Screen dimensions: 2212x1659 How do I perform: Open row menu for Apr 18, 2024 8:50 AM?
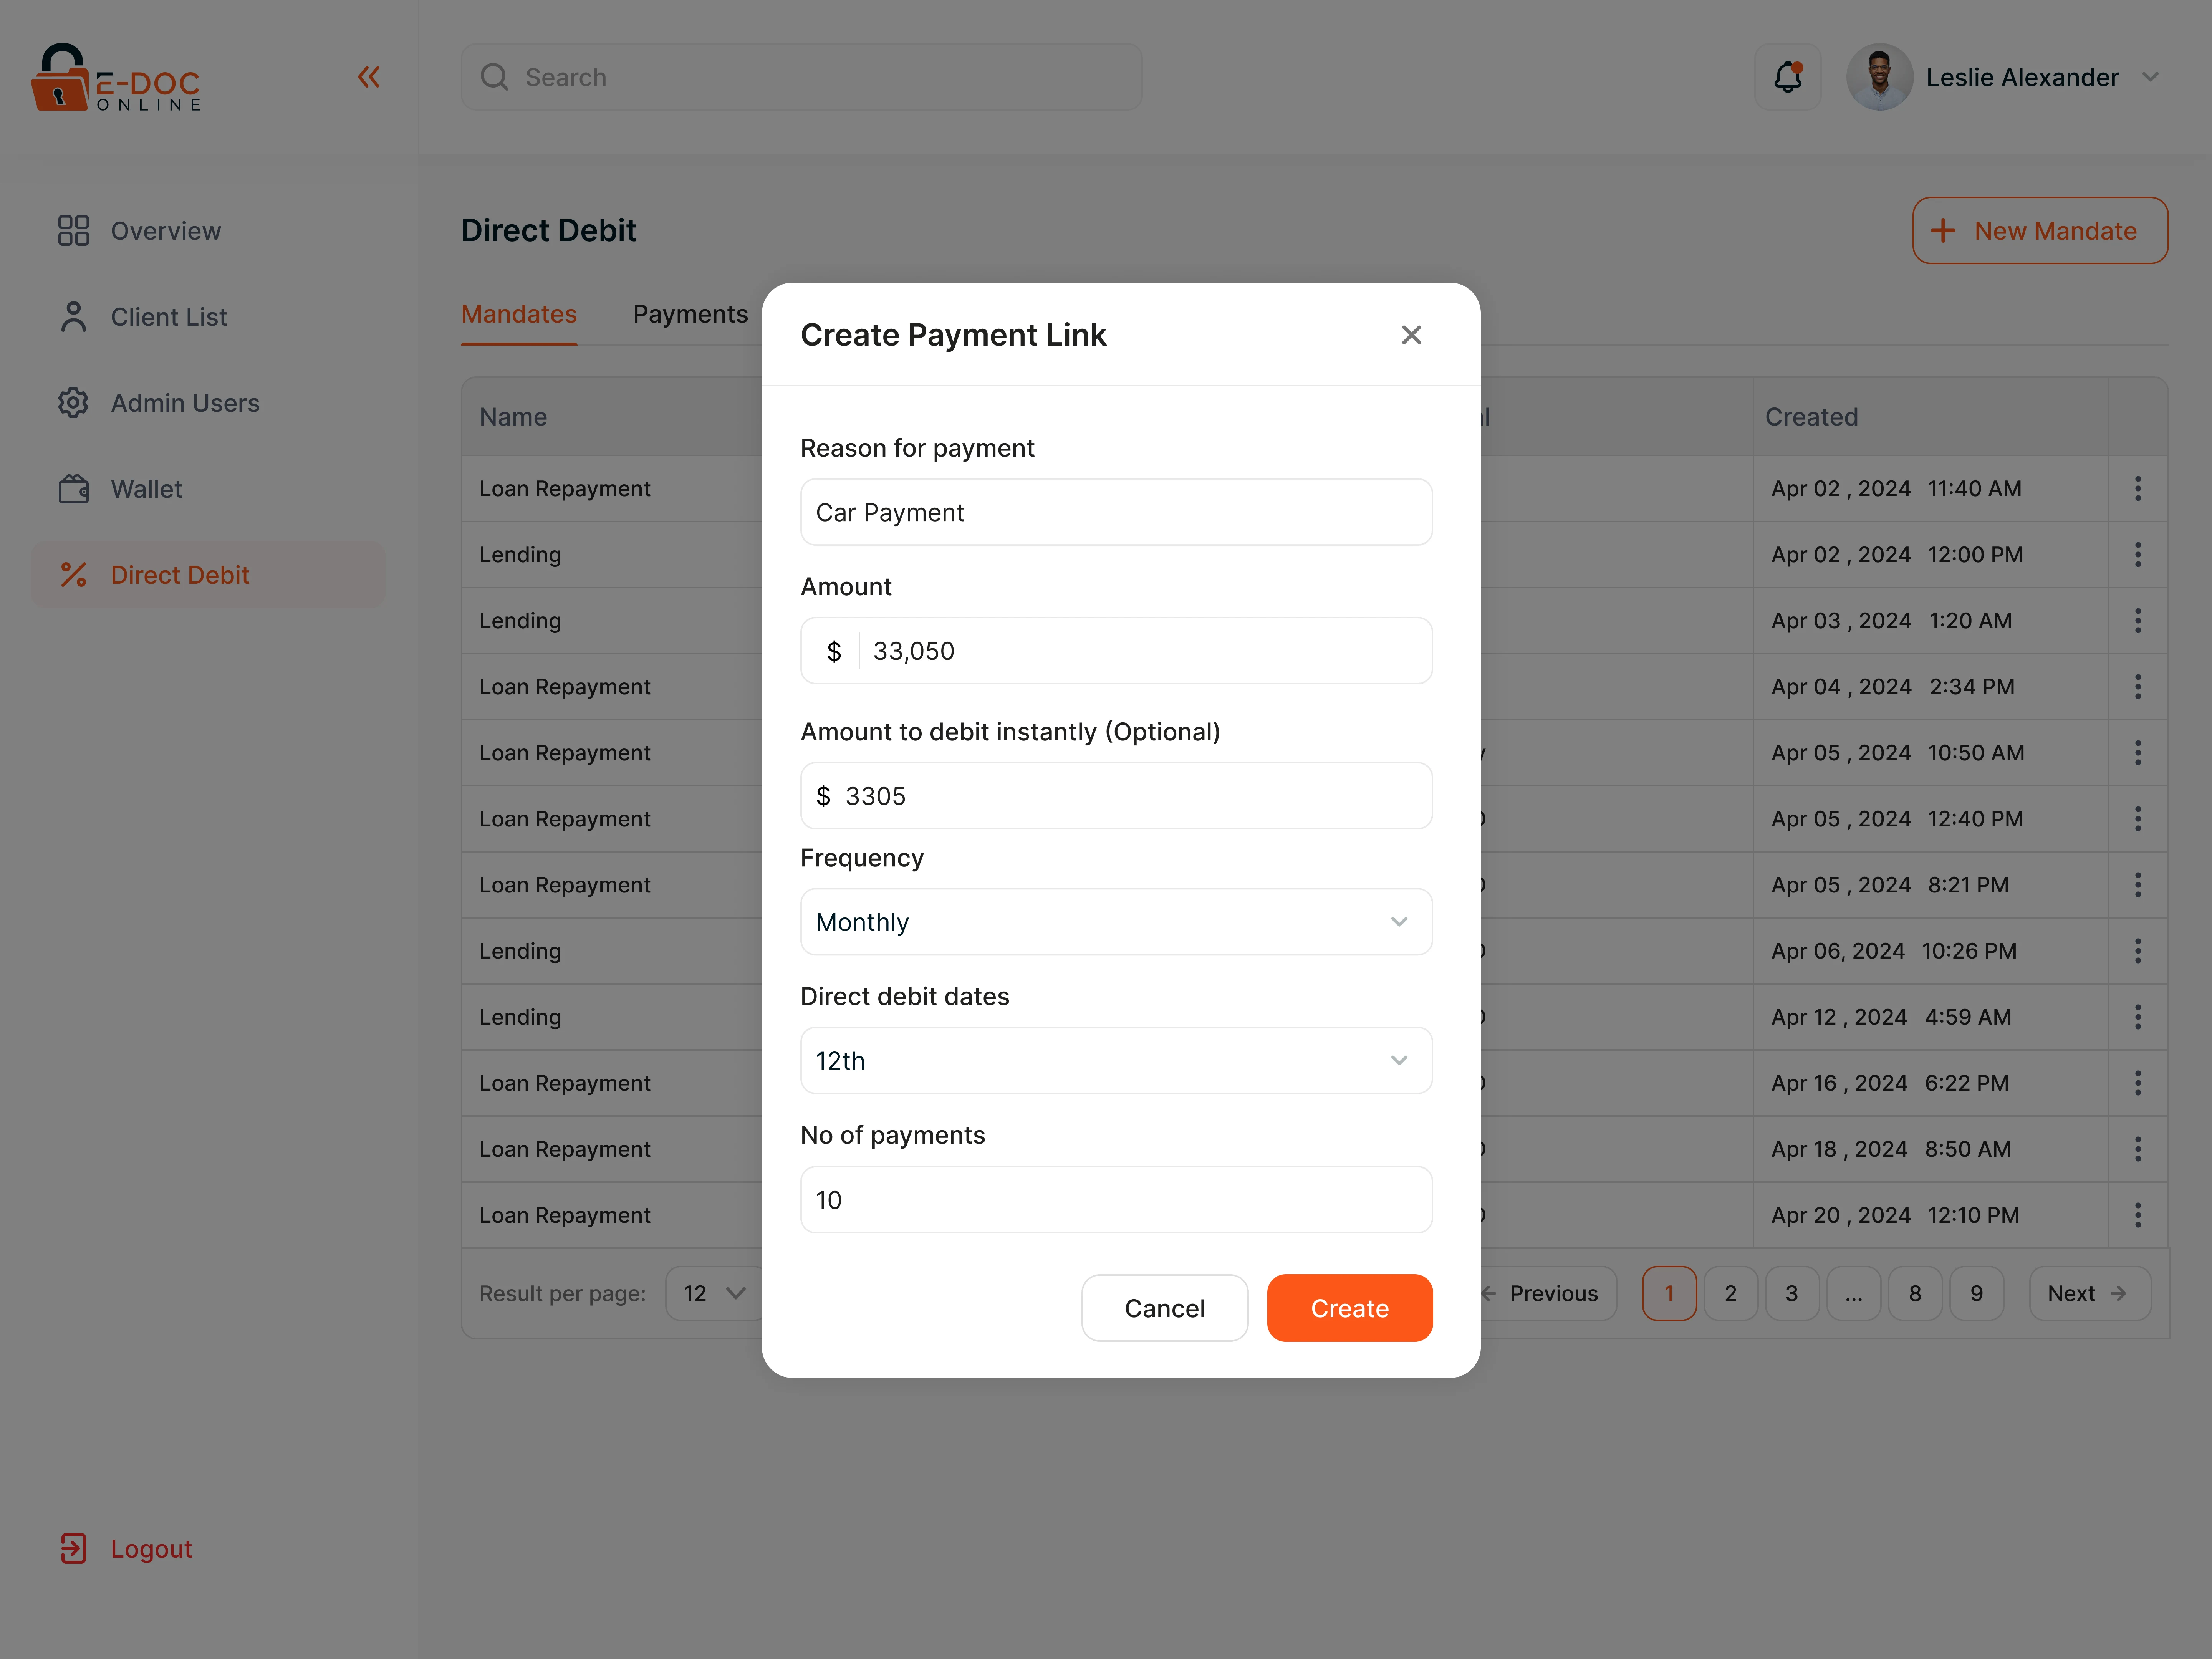[2138, 1149]
